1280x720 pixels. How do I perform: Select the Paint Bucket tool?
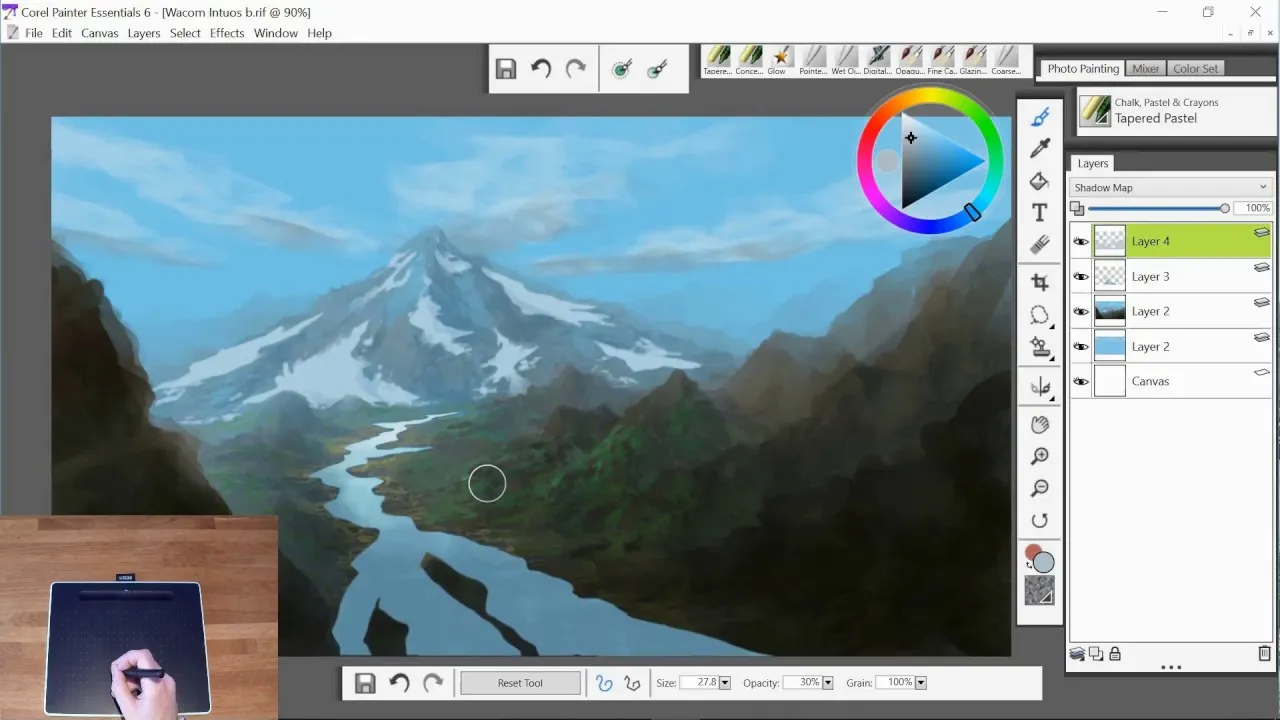coord(1040,181)
